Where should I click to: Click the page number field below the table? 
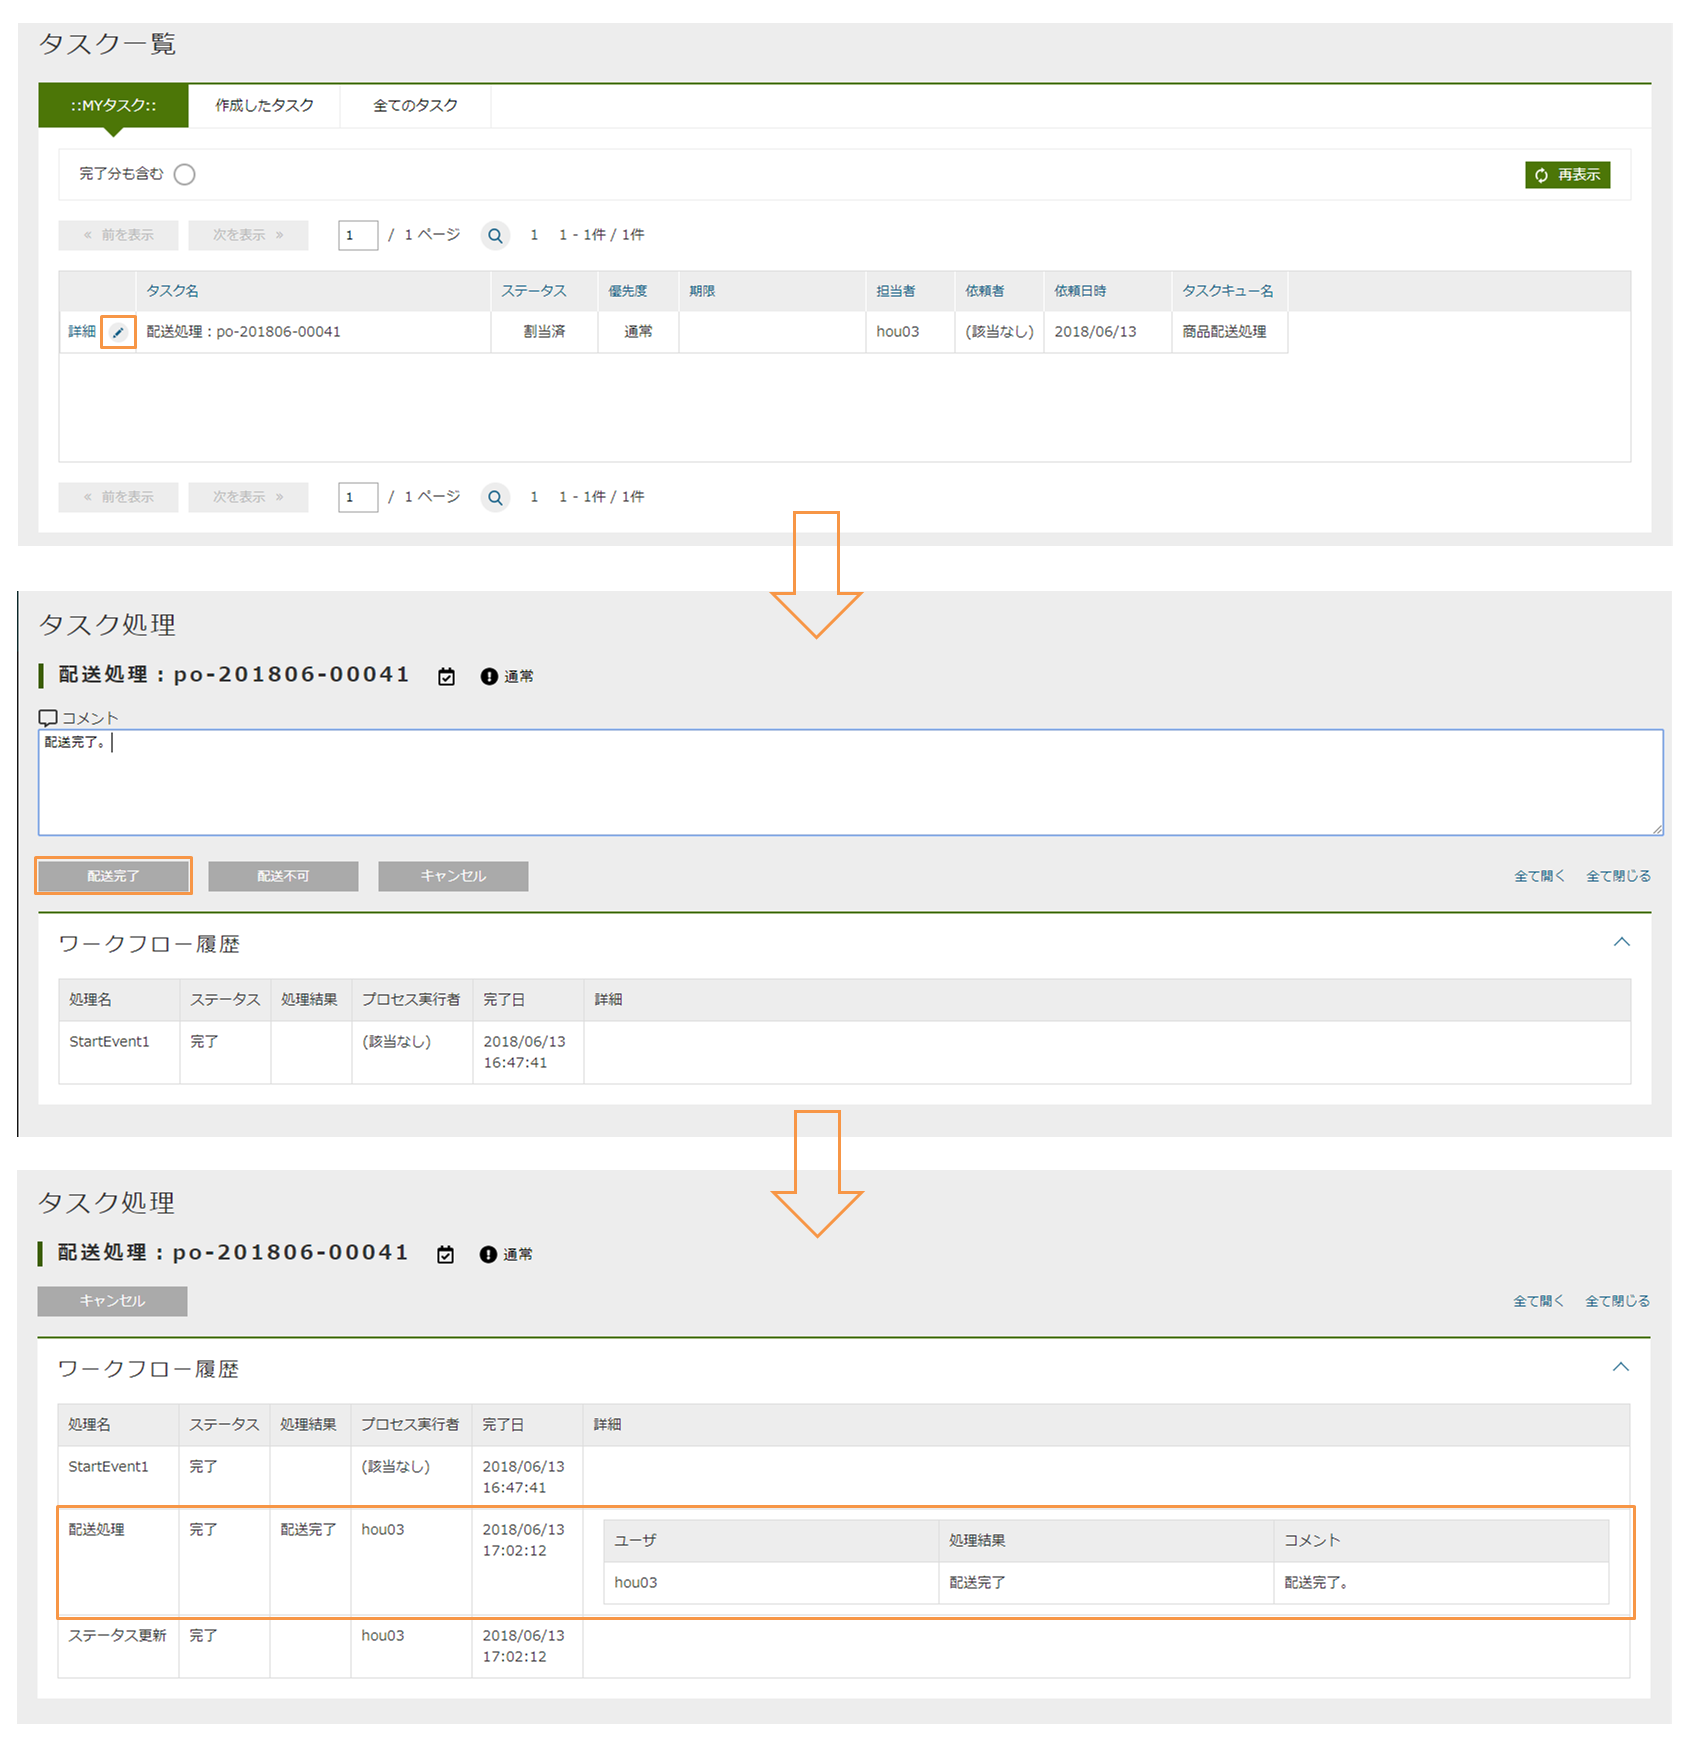click(x=358, y=498)
